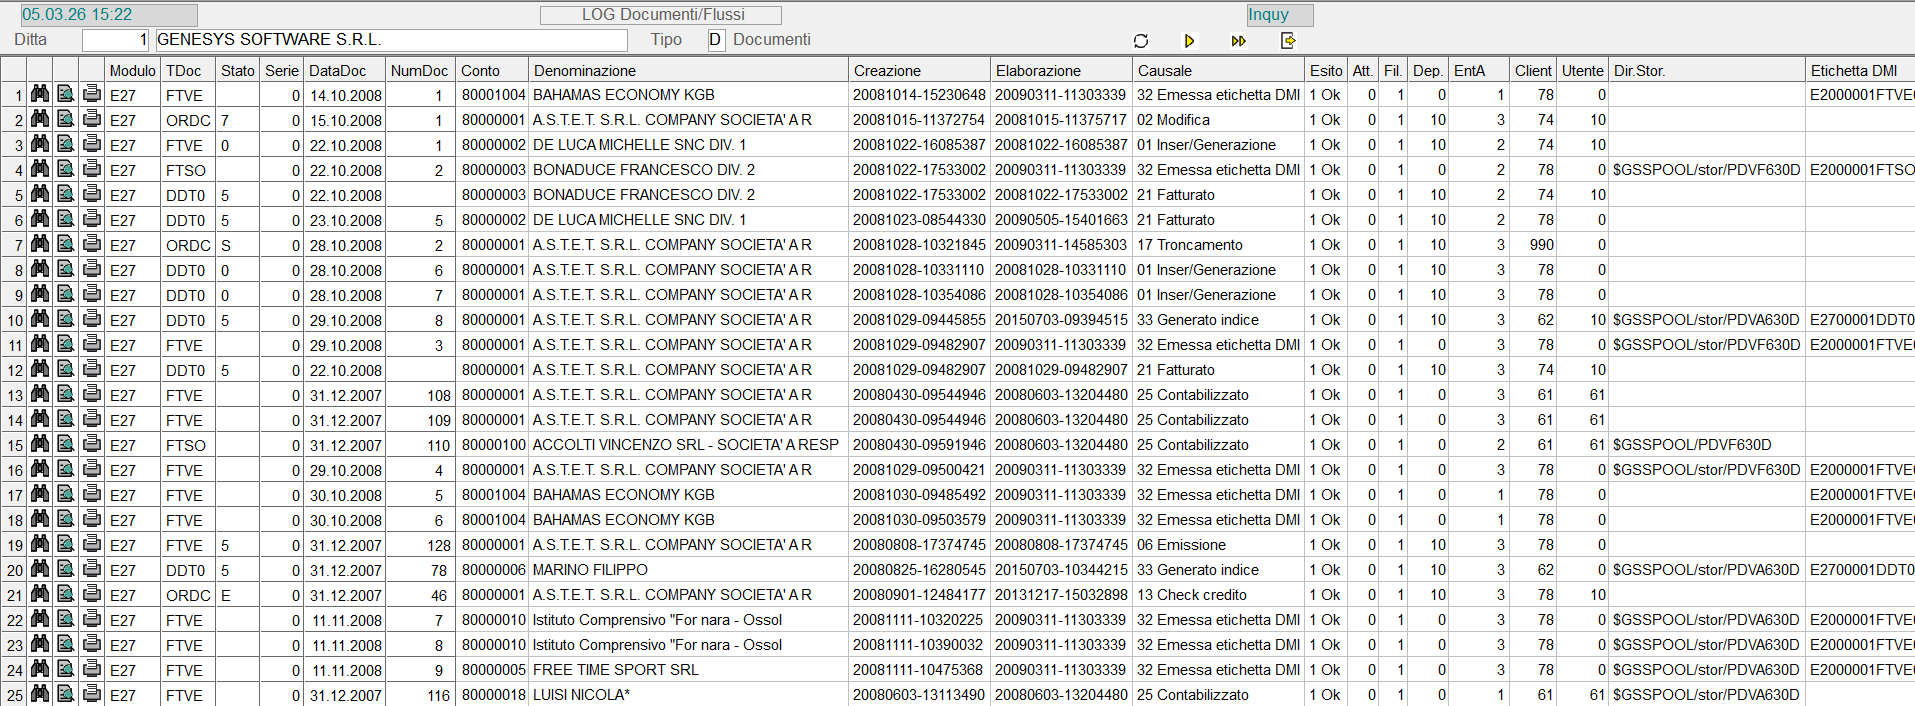Click the binoculars icon in row 10
The height and width of the screenshot is (706, 1915).
(40, 319)
